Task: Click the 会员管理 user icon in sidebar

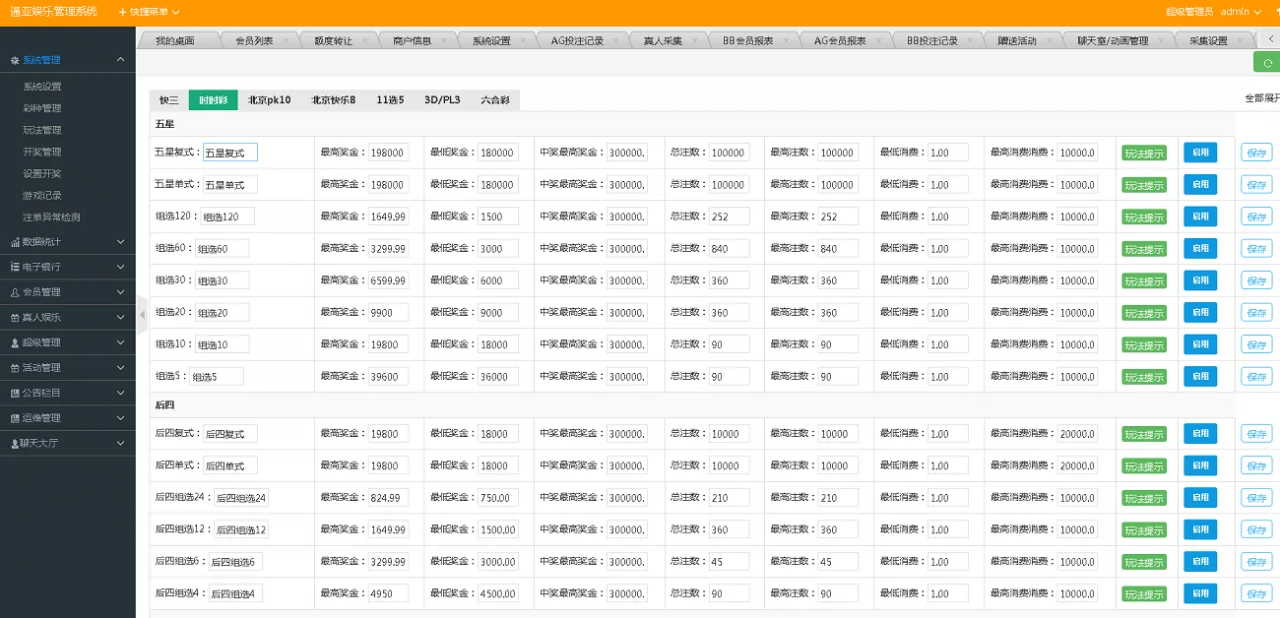Action: [15, 292]
